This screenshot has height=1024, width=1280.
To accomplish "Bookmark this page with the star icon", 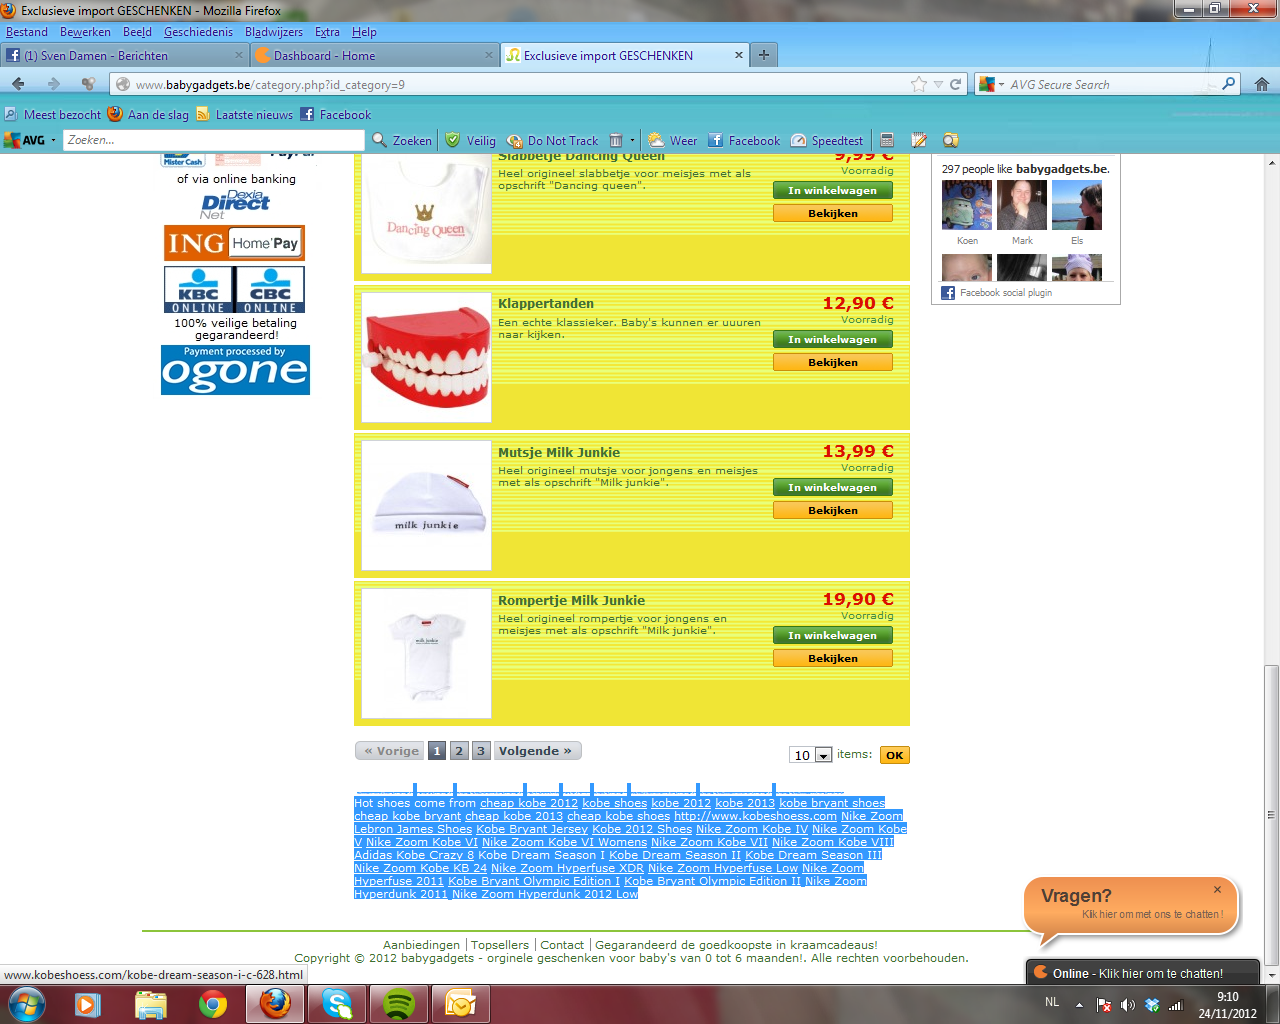I will [x=919, y=85].
